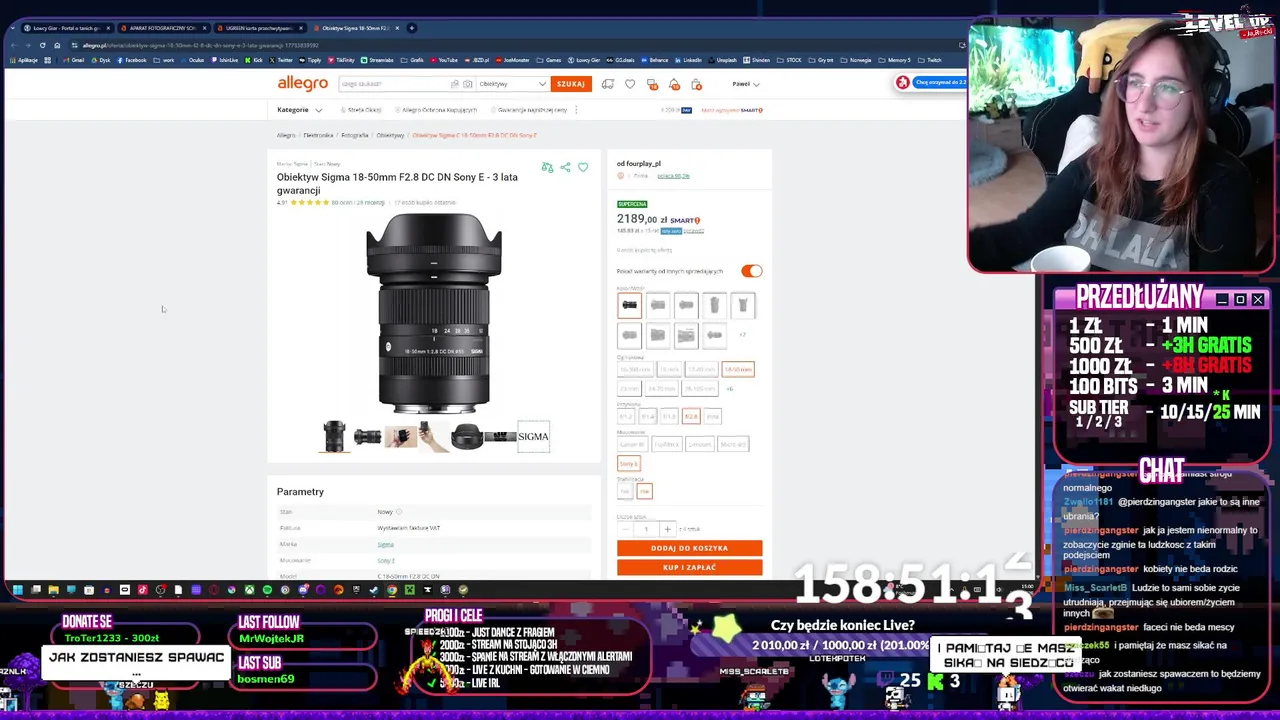Open the Facebook bookmark

(132, 60)
